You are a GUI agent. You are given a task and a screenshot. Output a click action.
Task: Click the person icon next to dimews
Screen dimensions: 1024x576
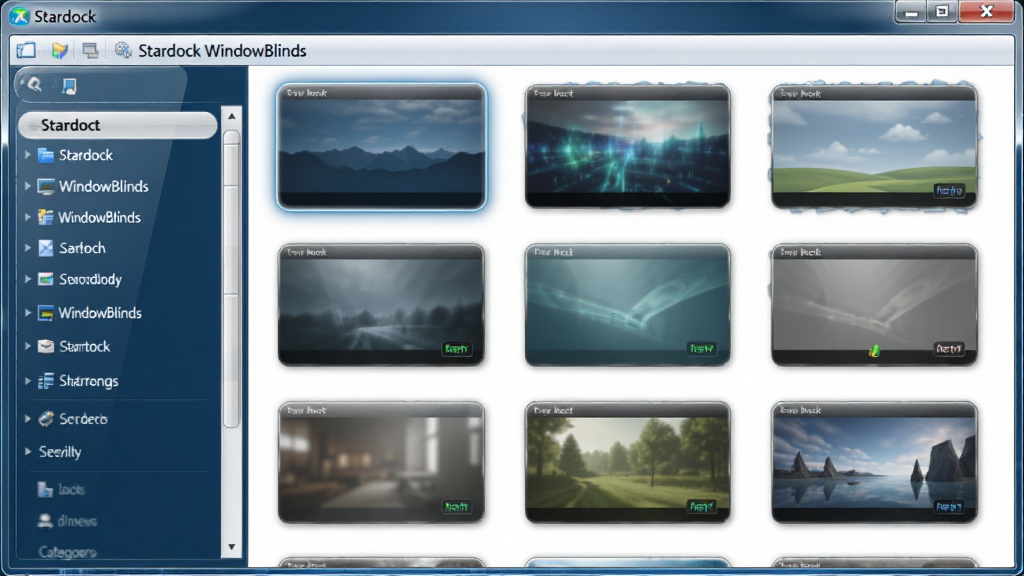[x=44, y=521]
